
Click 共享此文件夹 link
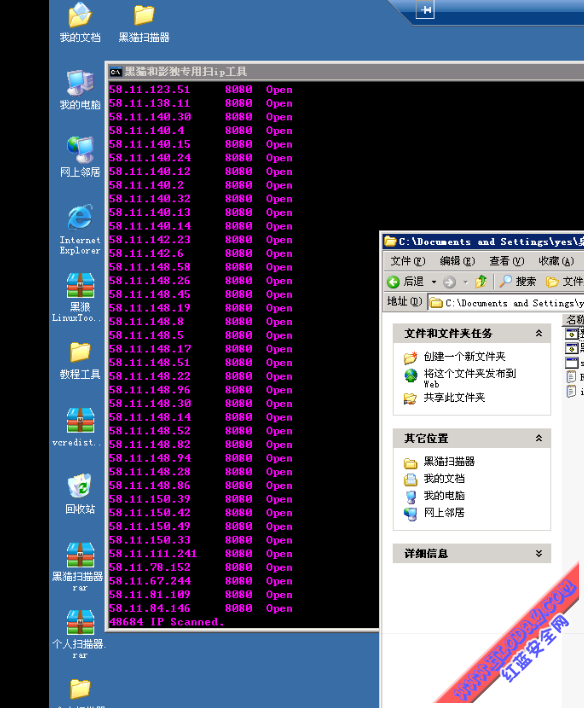[x=454, y=397]
